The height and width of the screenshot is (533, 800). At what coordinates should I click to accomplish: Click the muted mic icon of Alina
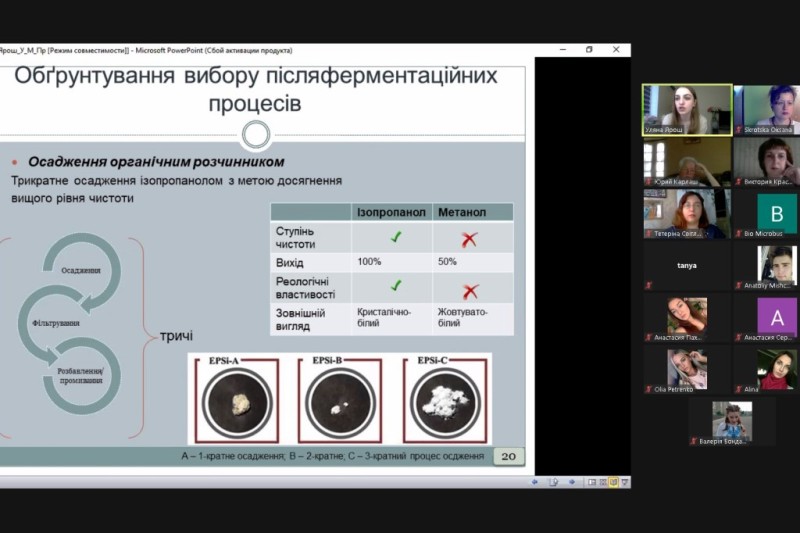point(738,389)
